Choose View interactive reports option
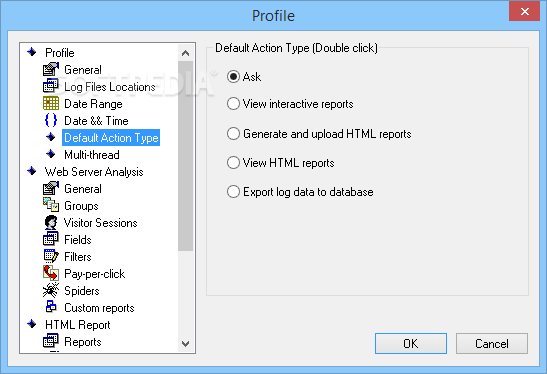This screenshot has width=547, height=374. [x=233, y=104]
